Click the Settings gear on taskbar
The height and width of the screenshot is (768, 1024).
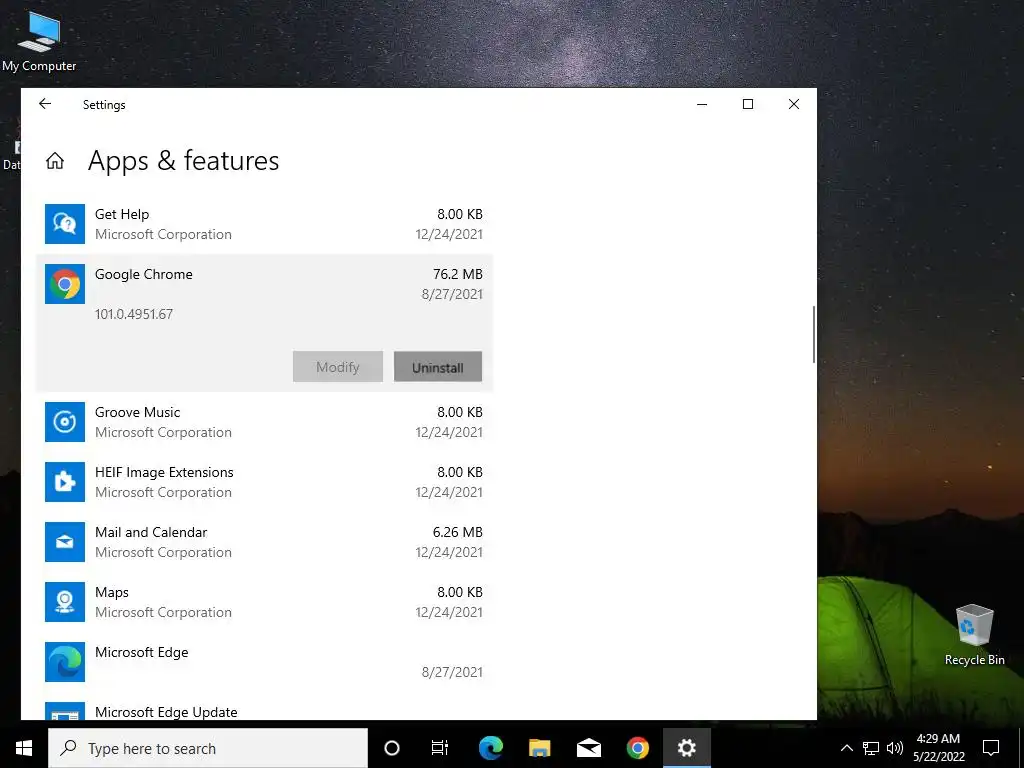686,748
